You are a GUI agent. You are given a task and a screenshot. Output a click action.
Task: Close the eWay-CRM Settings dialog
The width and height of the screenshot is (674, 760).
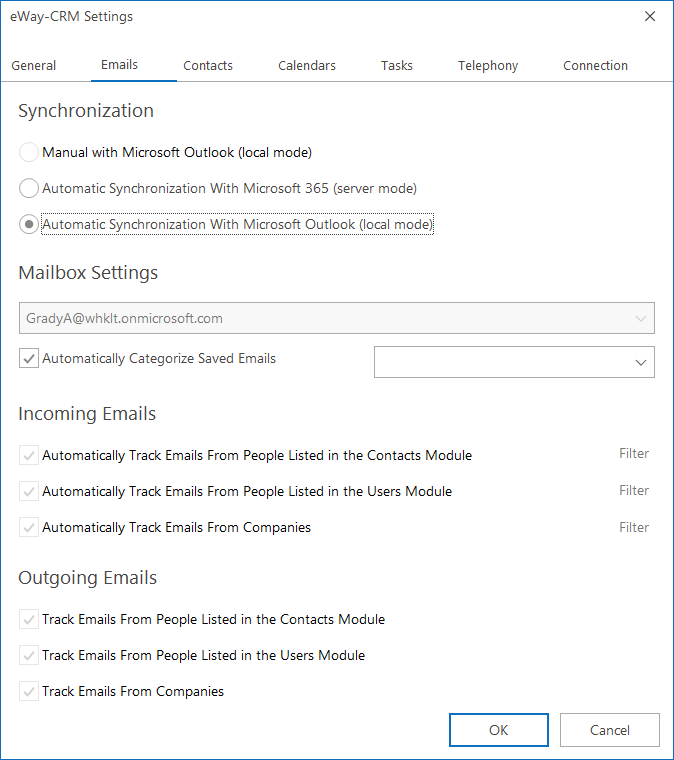coord(650,16)
